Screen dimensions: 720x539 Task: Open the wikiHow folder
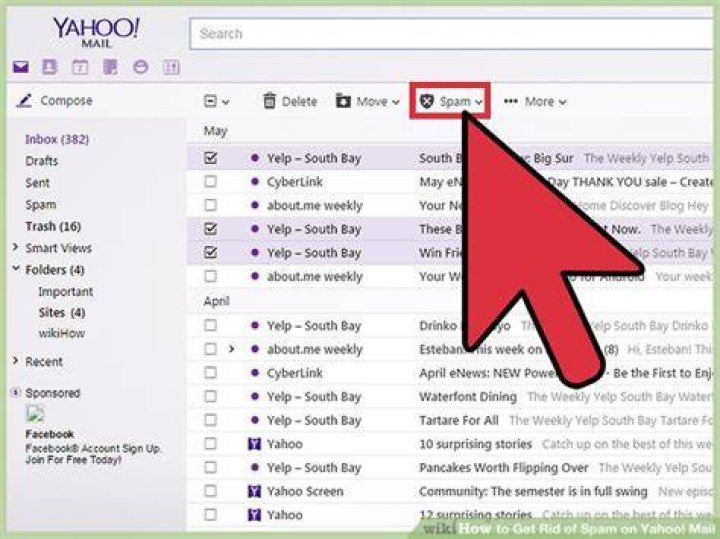(62, 333)
